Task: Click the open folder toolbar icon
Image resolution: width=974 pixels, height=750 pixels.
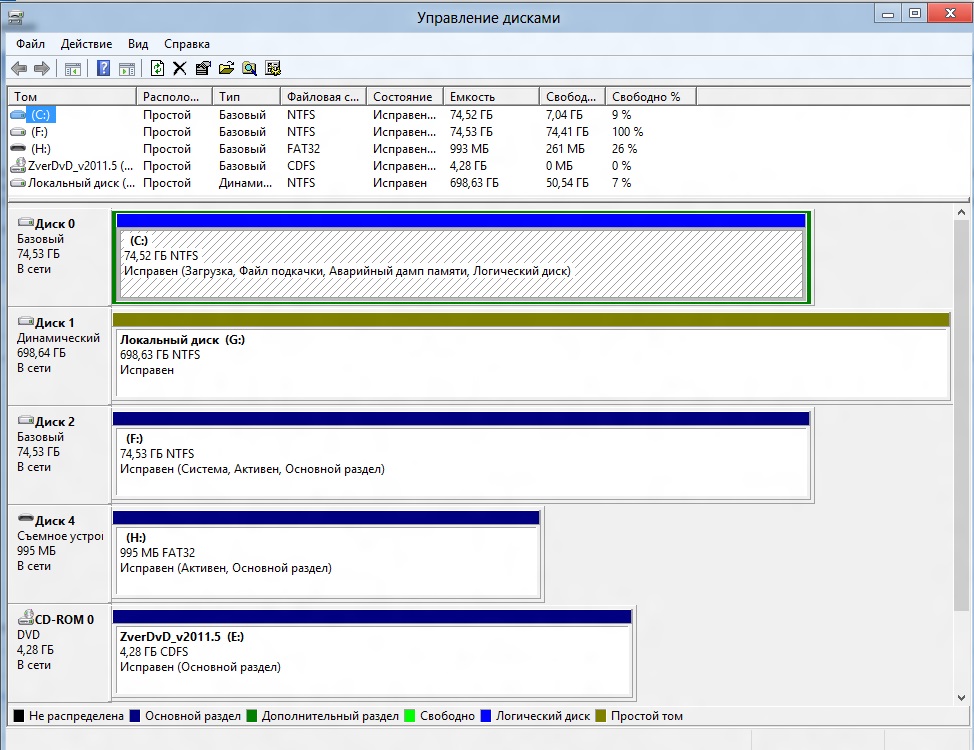Action: pyautogui.click(x=226, y=68)
